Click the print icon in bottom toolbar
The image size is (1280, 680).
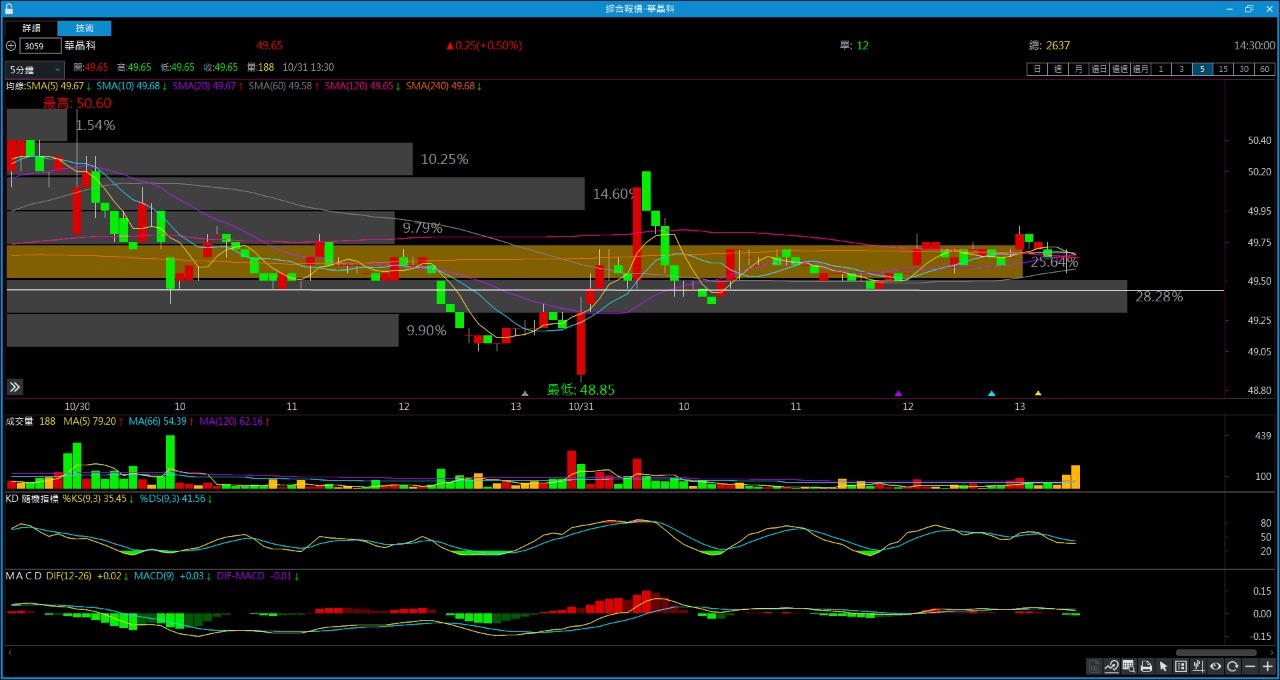[1146, 667]
